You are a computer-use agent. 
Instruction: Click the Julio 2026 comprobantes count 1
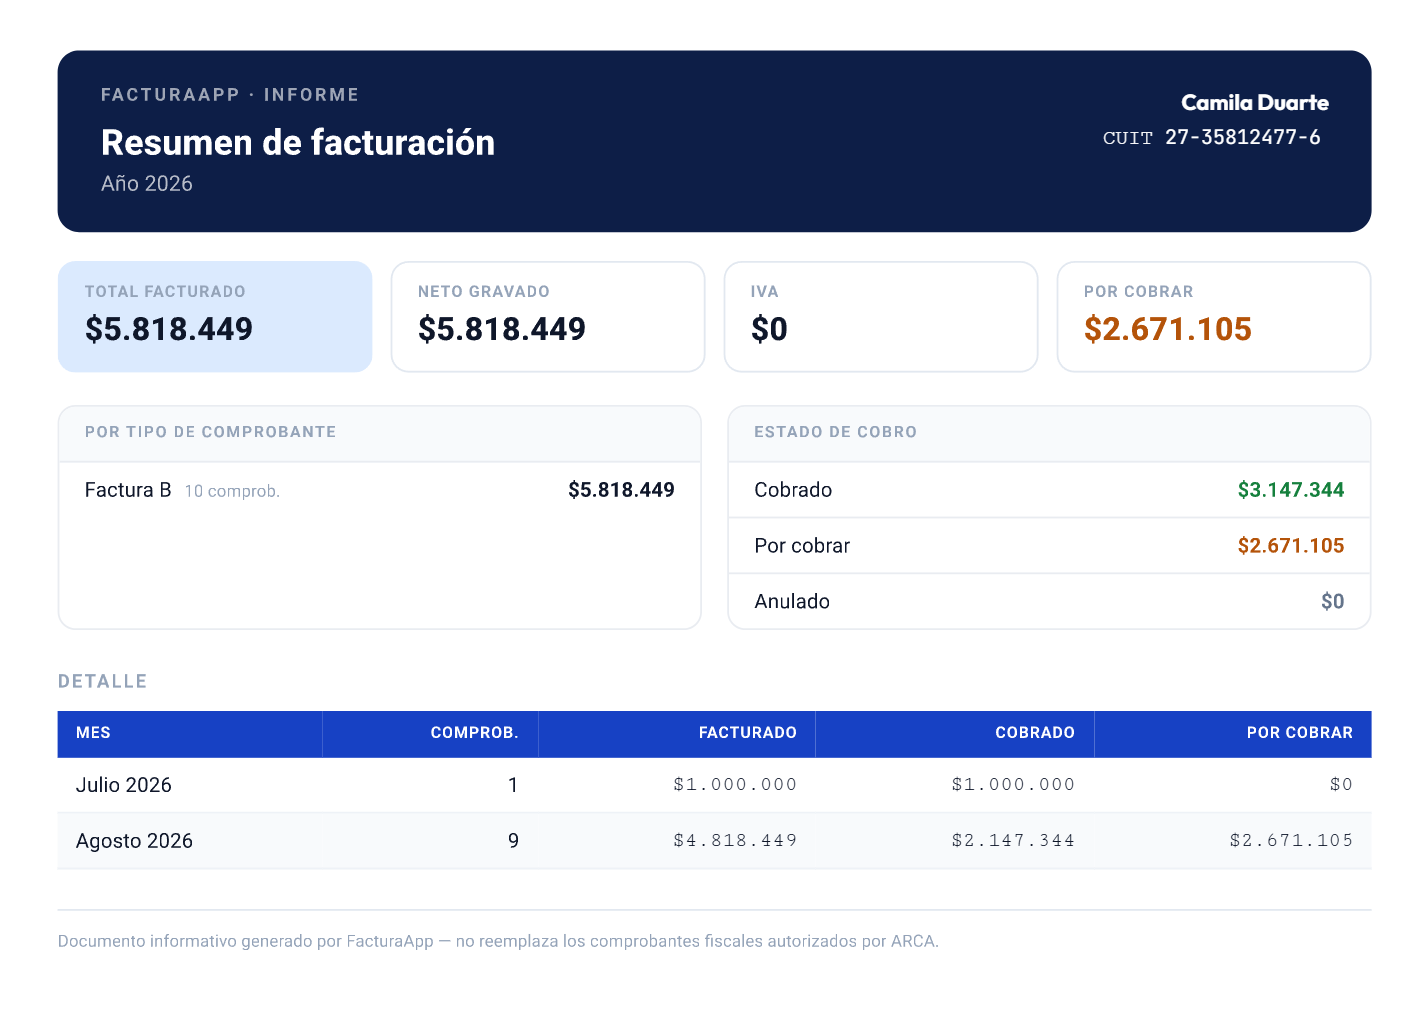[513, 785]
